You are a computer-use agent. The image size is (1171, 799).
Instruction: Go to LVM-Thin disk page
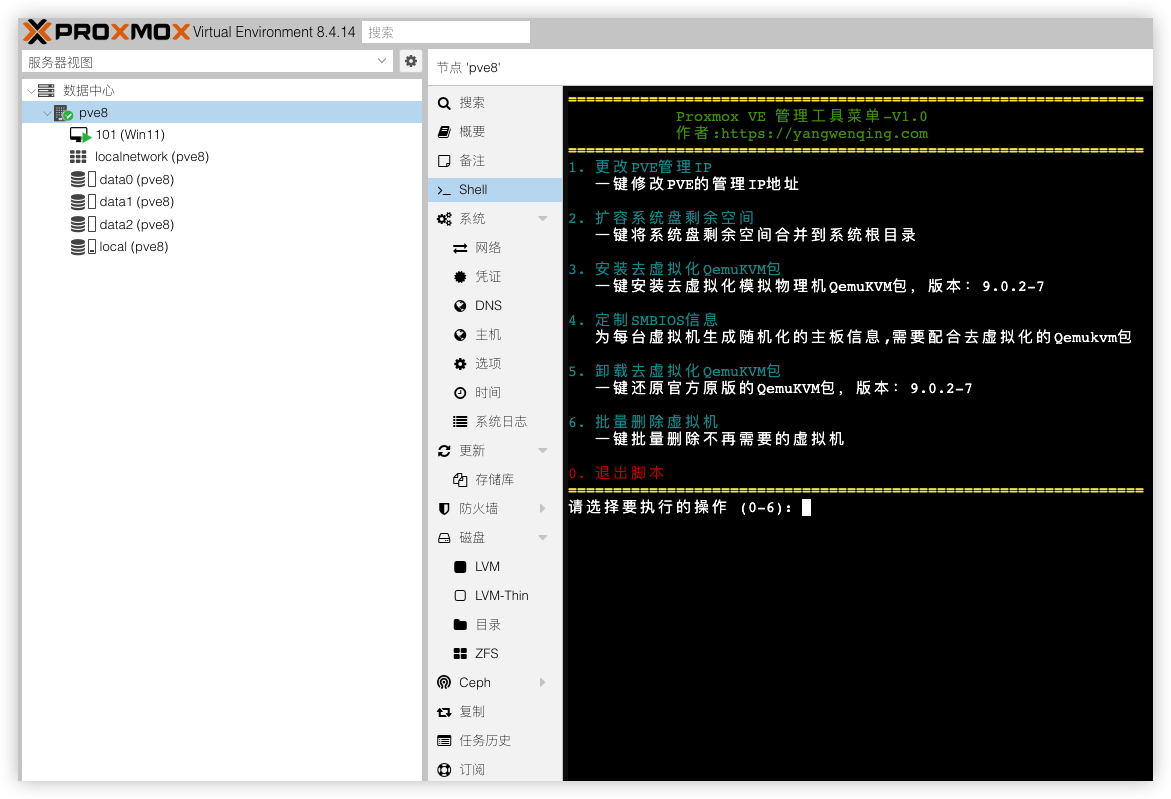click(501, 596)
